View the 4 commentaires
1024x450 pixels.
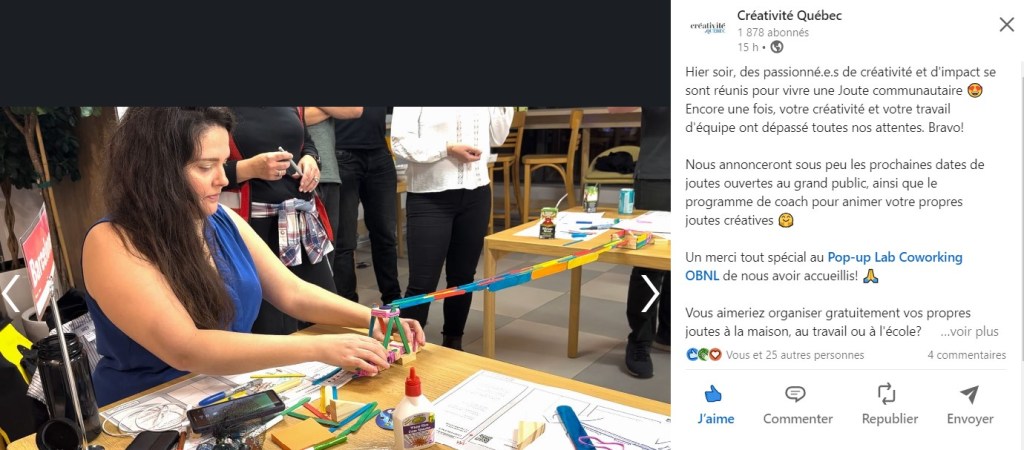point(967,355)
